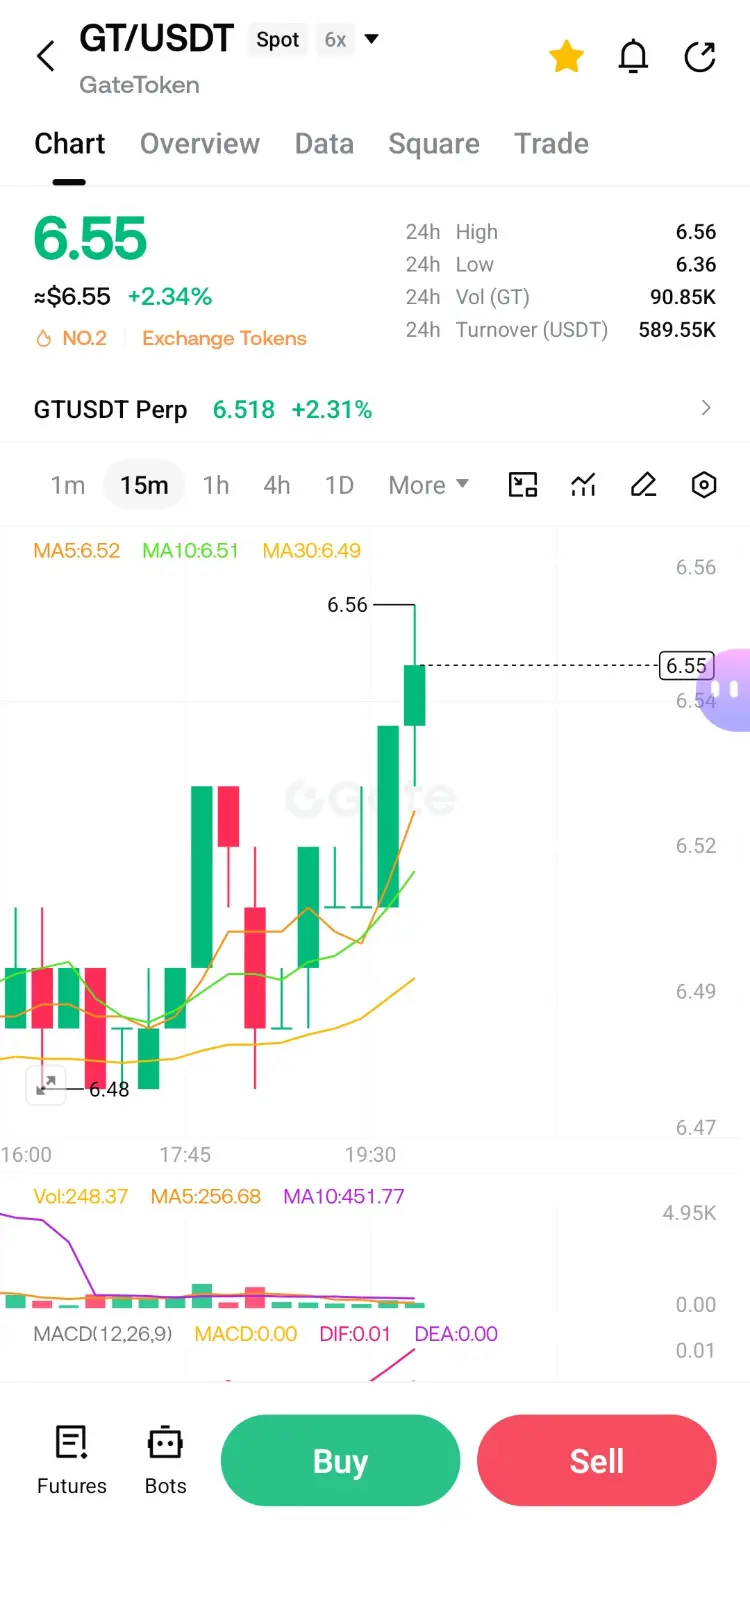
Task: Open the Trade tab
Action: coord(551,144)
